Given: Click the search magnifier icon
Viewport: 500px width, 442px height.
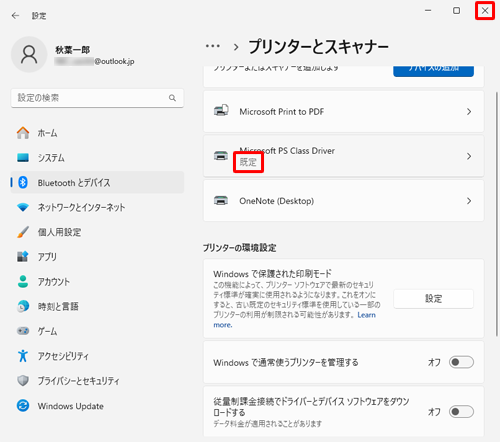Looking at the screenshot, I should coord(172,98).
